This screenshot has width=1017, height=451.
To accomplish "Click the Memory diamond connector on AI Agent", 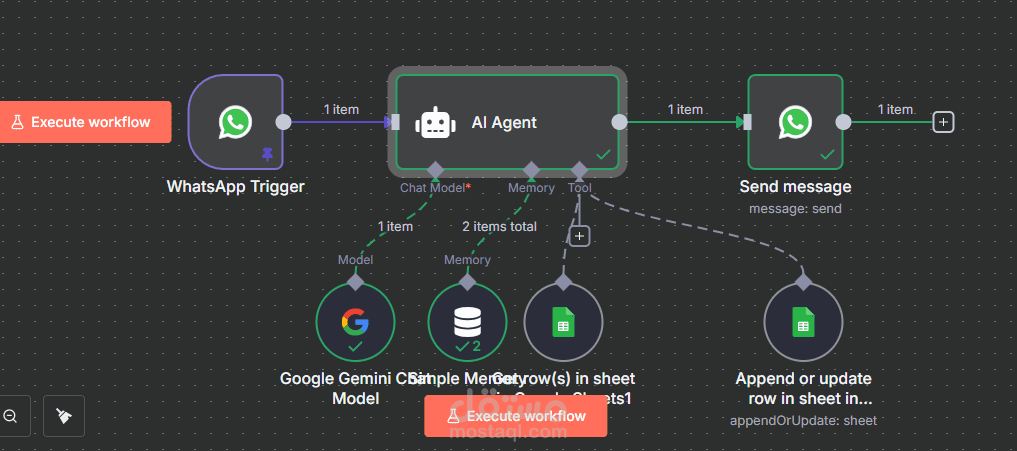I will (x=531, y=170).
